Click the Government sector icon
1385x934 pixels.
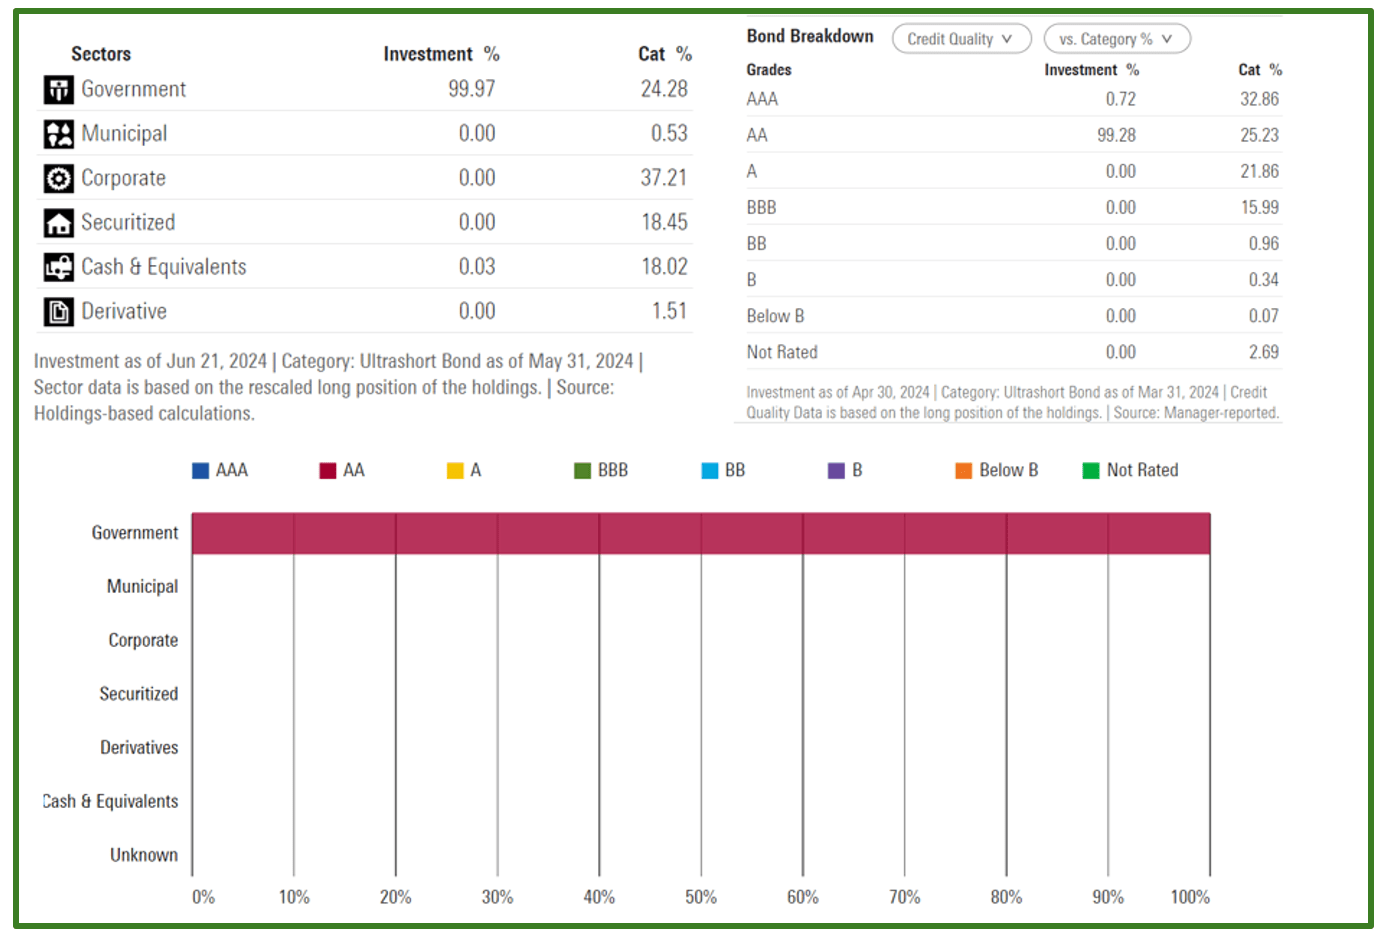57,89
